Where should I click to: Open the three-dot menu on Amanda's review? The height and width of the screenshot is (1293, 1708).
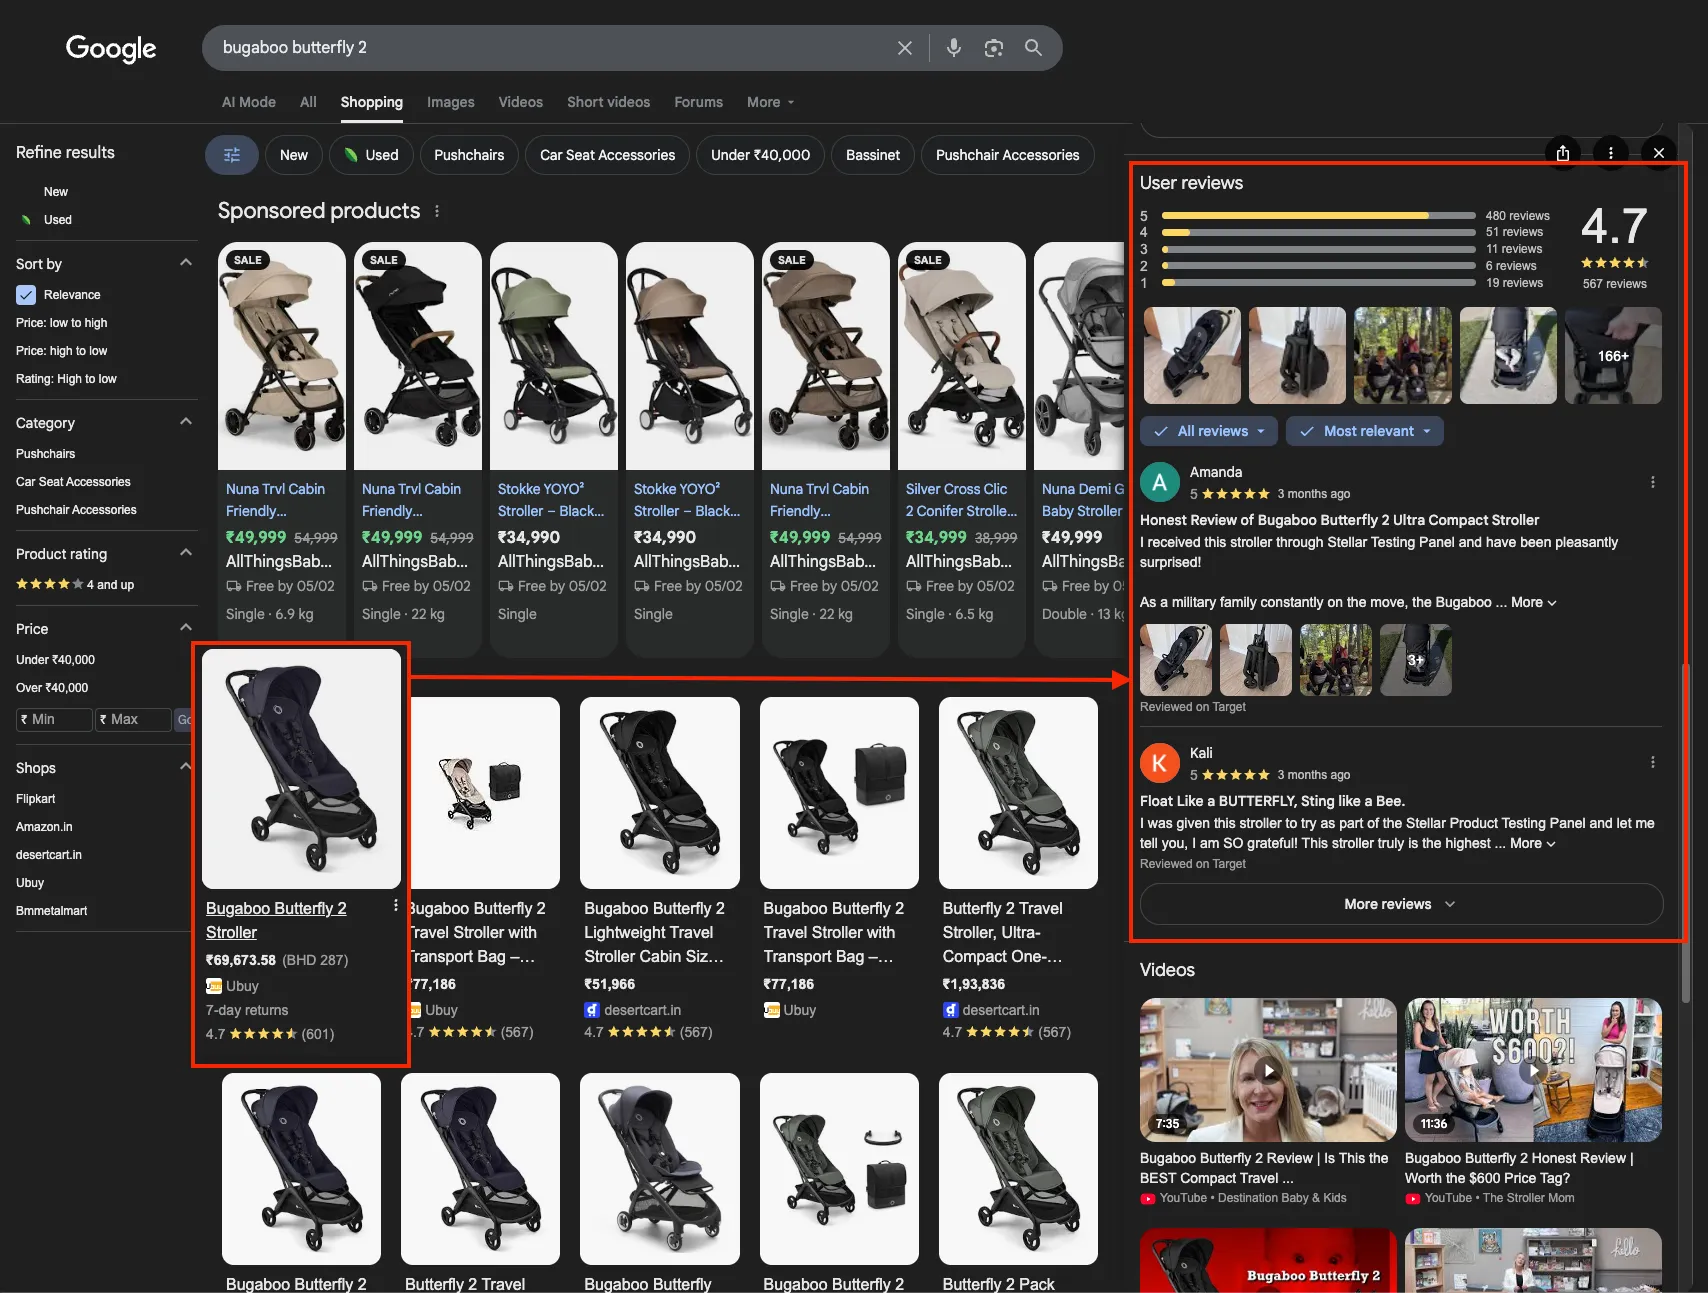pyautogui.click(x=1653, y=482)
